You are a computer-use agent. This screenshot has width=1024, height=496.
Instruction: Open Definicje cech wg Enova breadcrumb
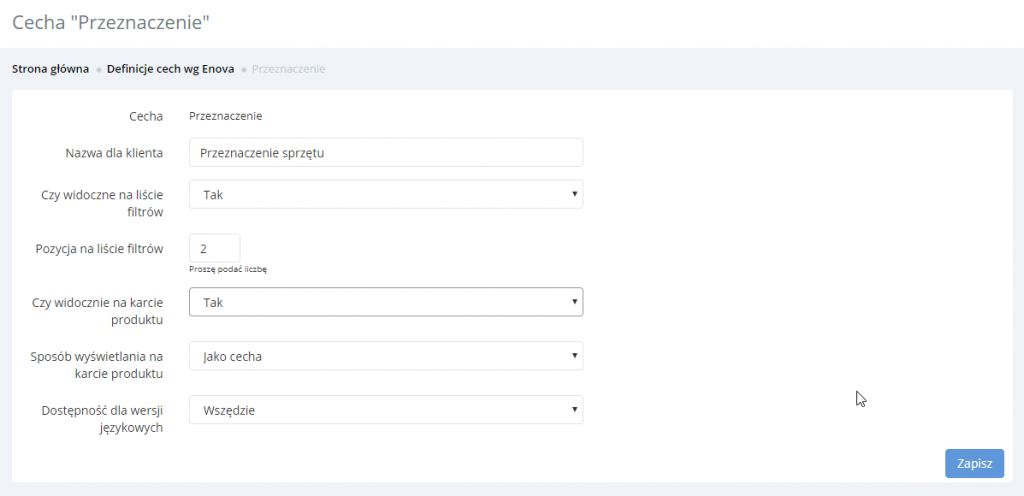[x=170, y=69]
